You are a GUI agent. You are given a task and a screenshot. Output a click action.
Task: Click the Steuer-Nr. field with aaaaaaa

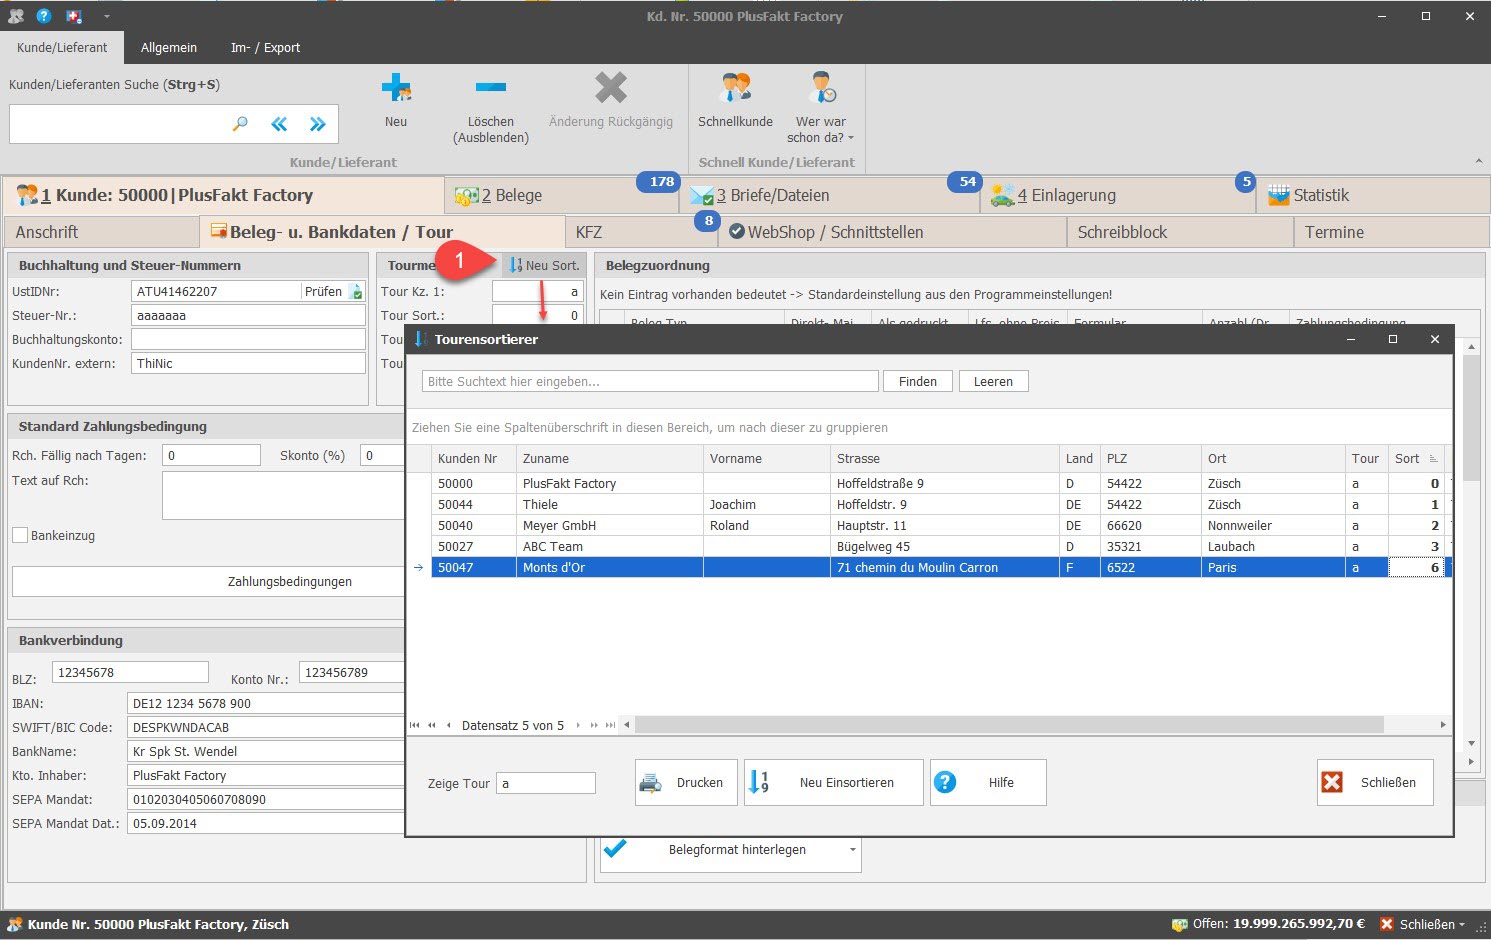tap(248, 315)
